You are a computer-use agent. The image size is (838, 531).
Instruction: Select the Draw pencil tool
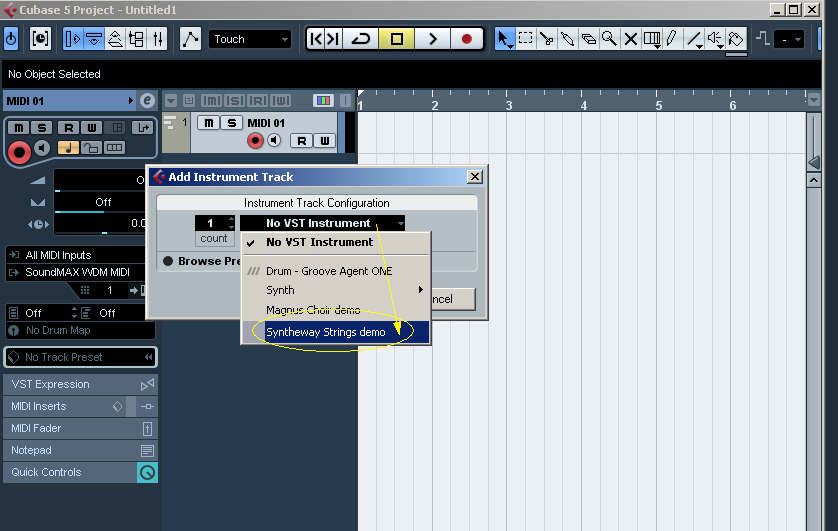pos(672,39)
